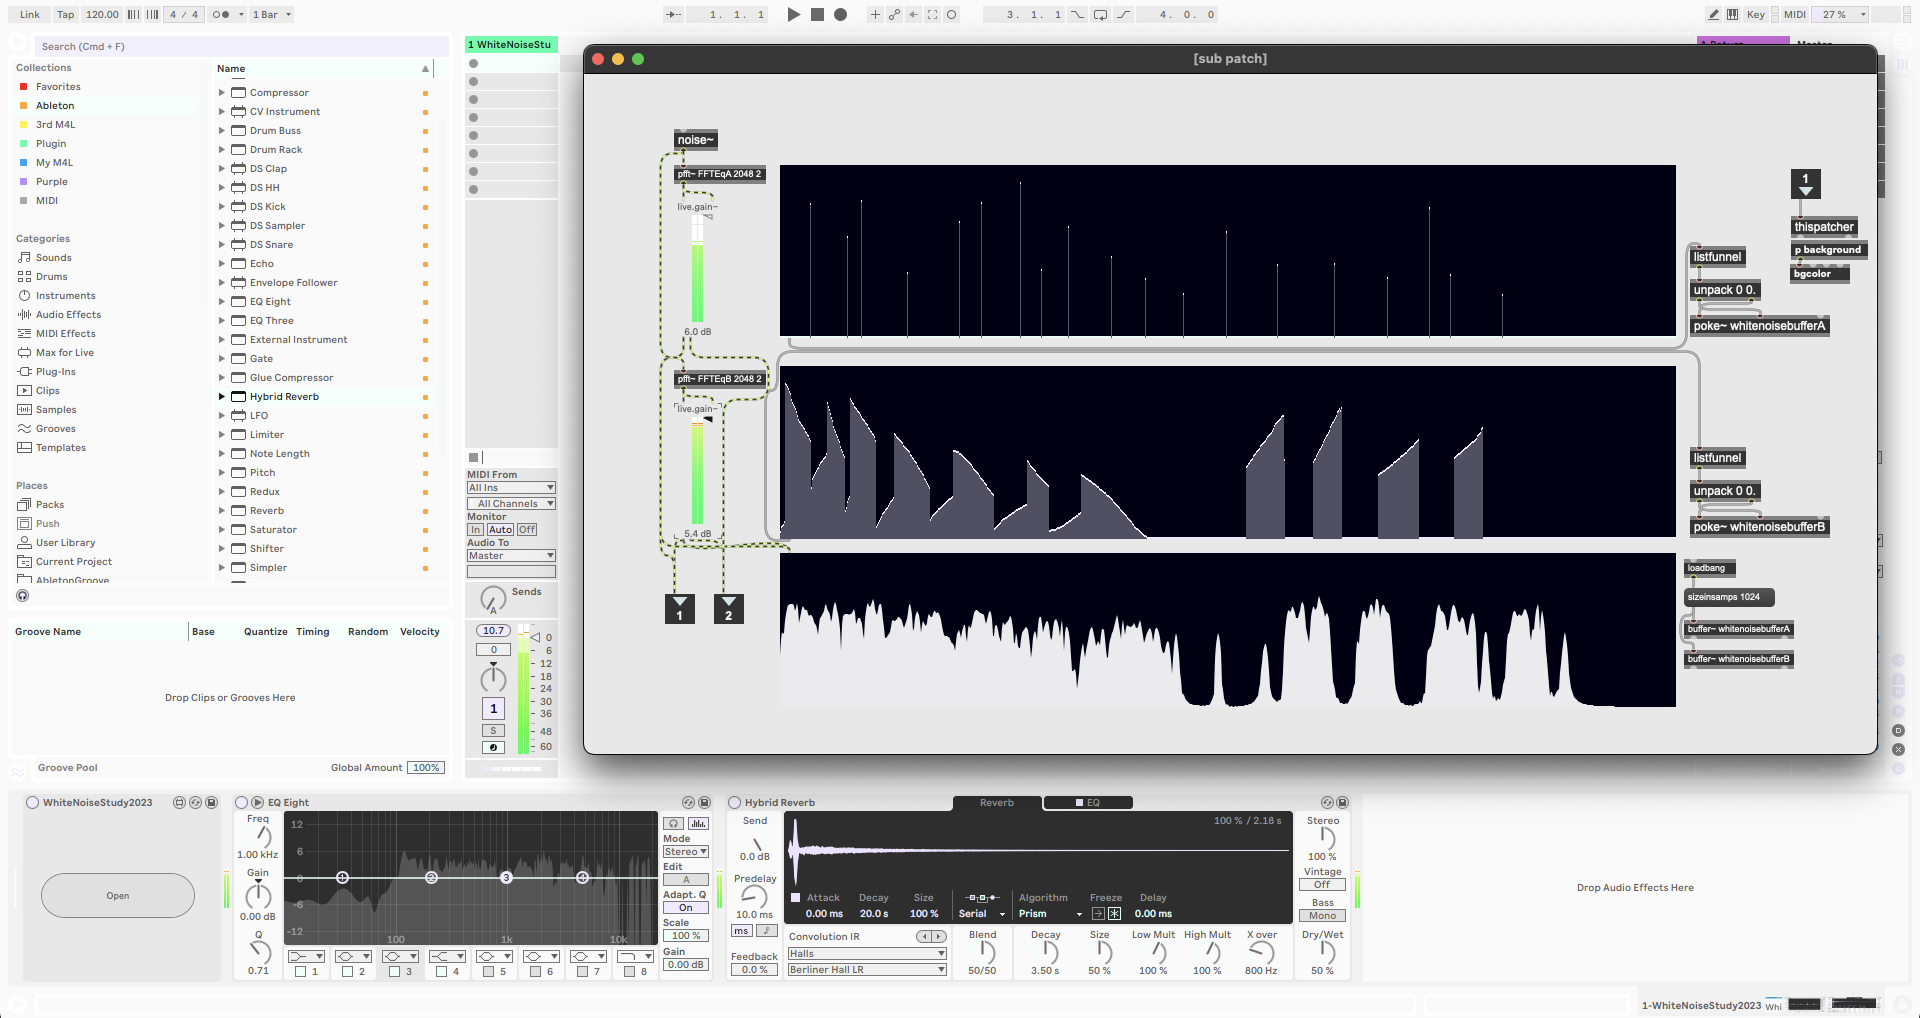This screenshot has width=1920, height=1018.
Task: Click the EQ Eight headphone audition icon
Action: [674, 823]
